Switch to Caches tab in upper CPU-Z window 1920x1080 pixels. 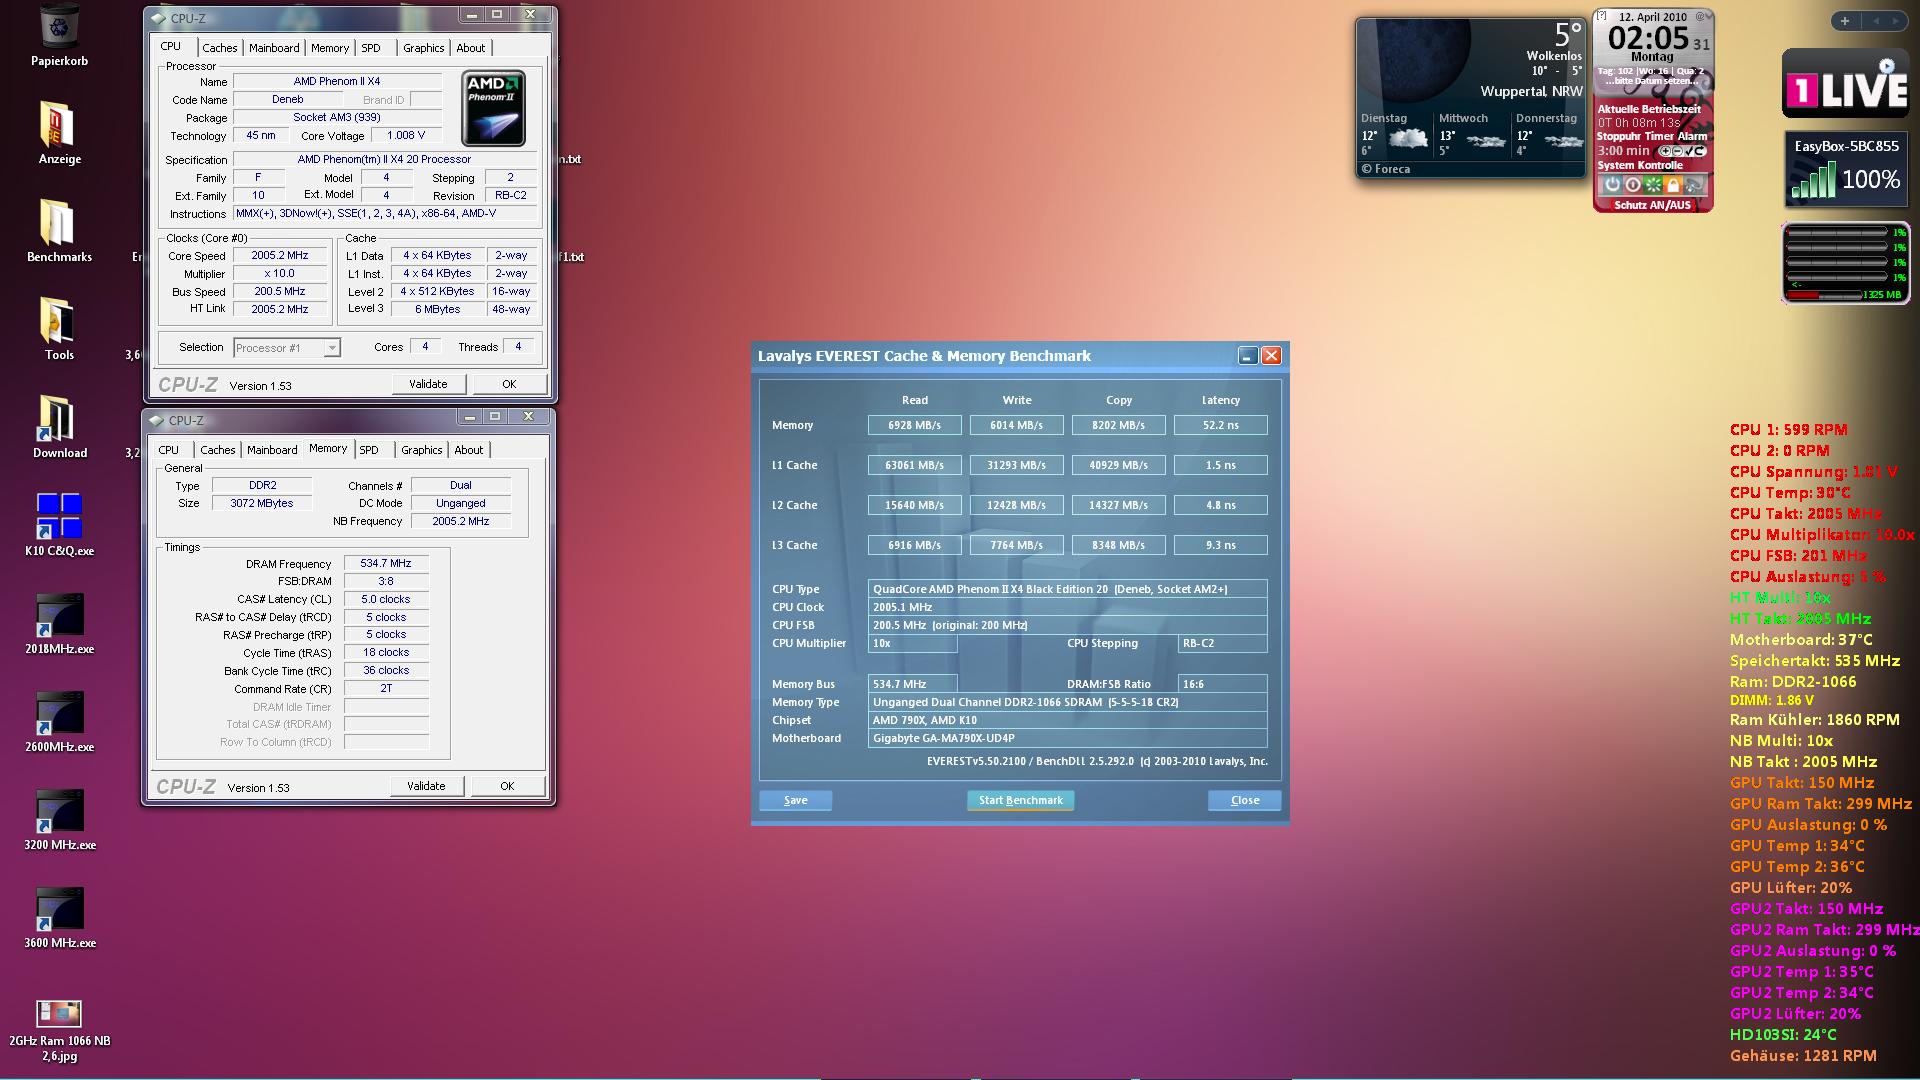tap(219, 48)
